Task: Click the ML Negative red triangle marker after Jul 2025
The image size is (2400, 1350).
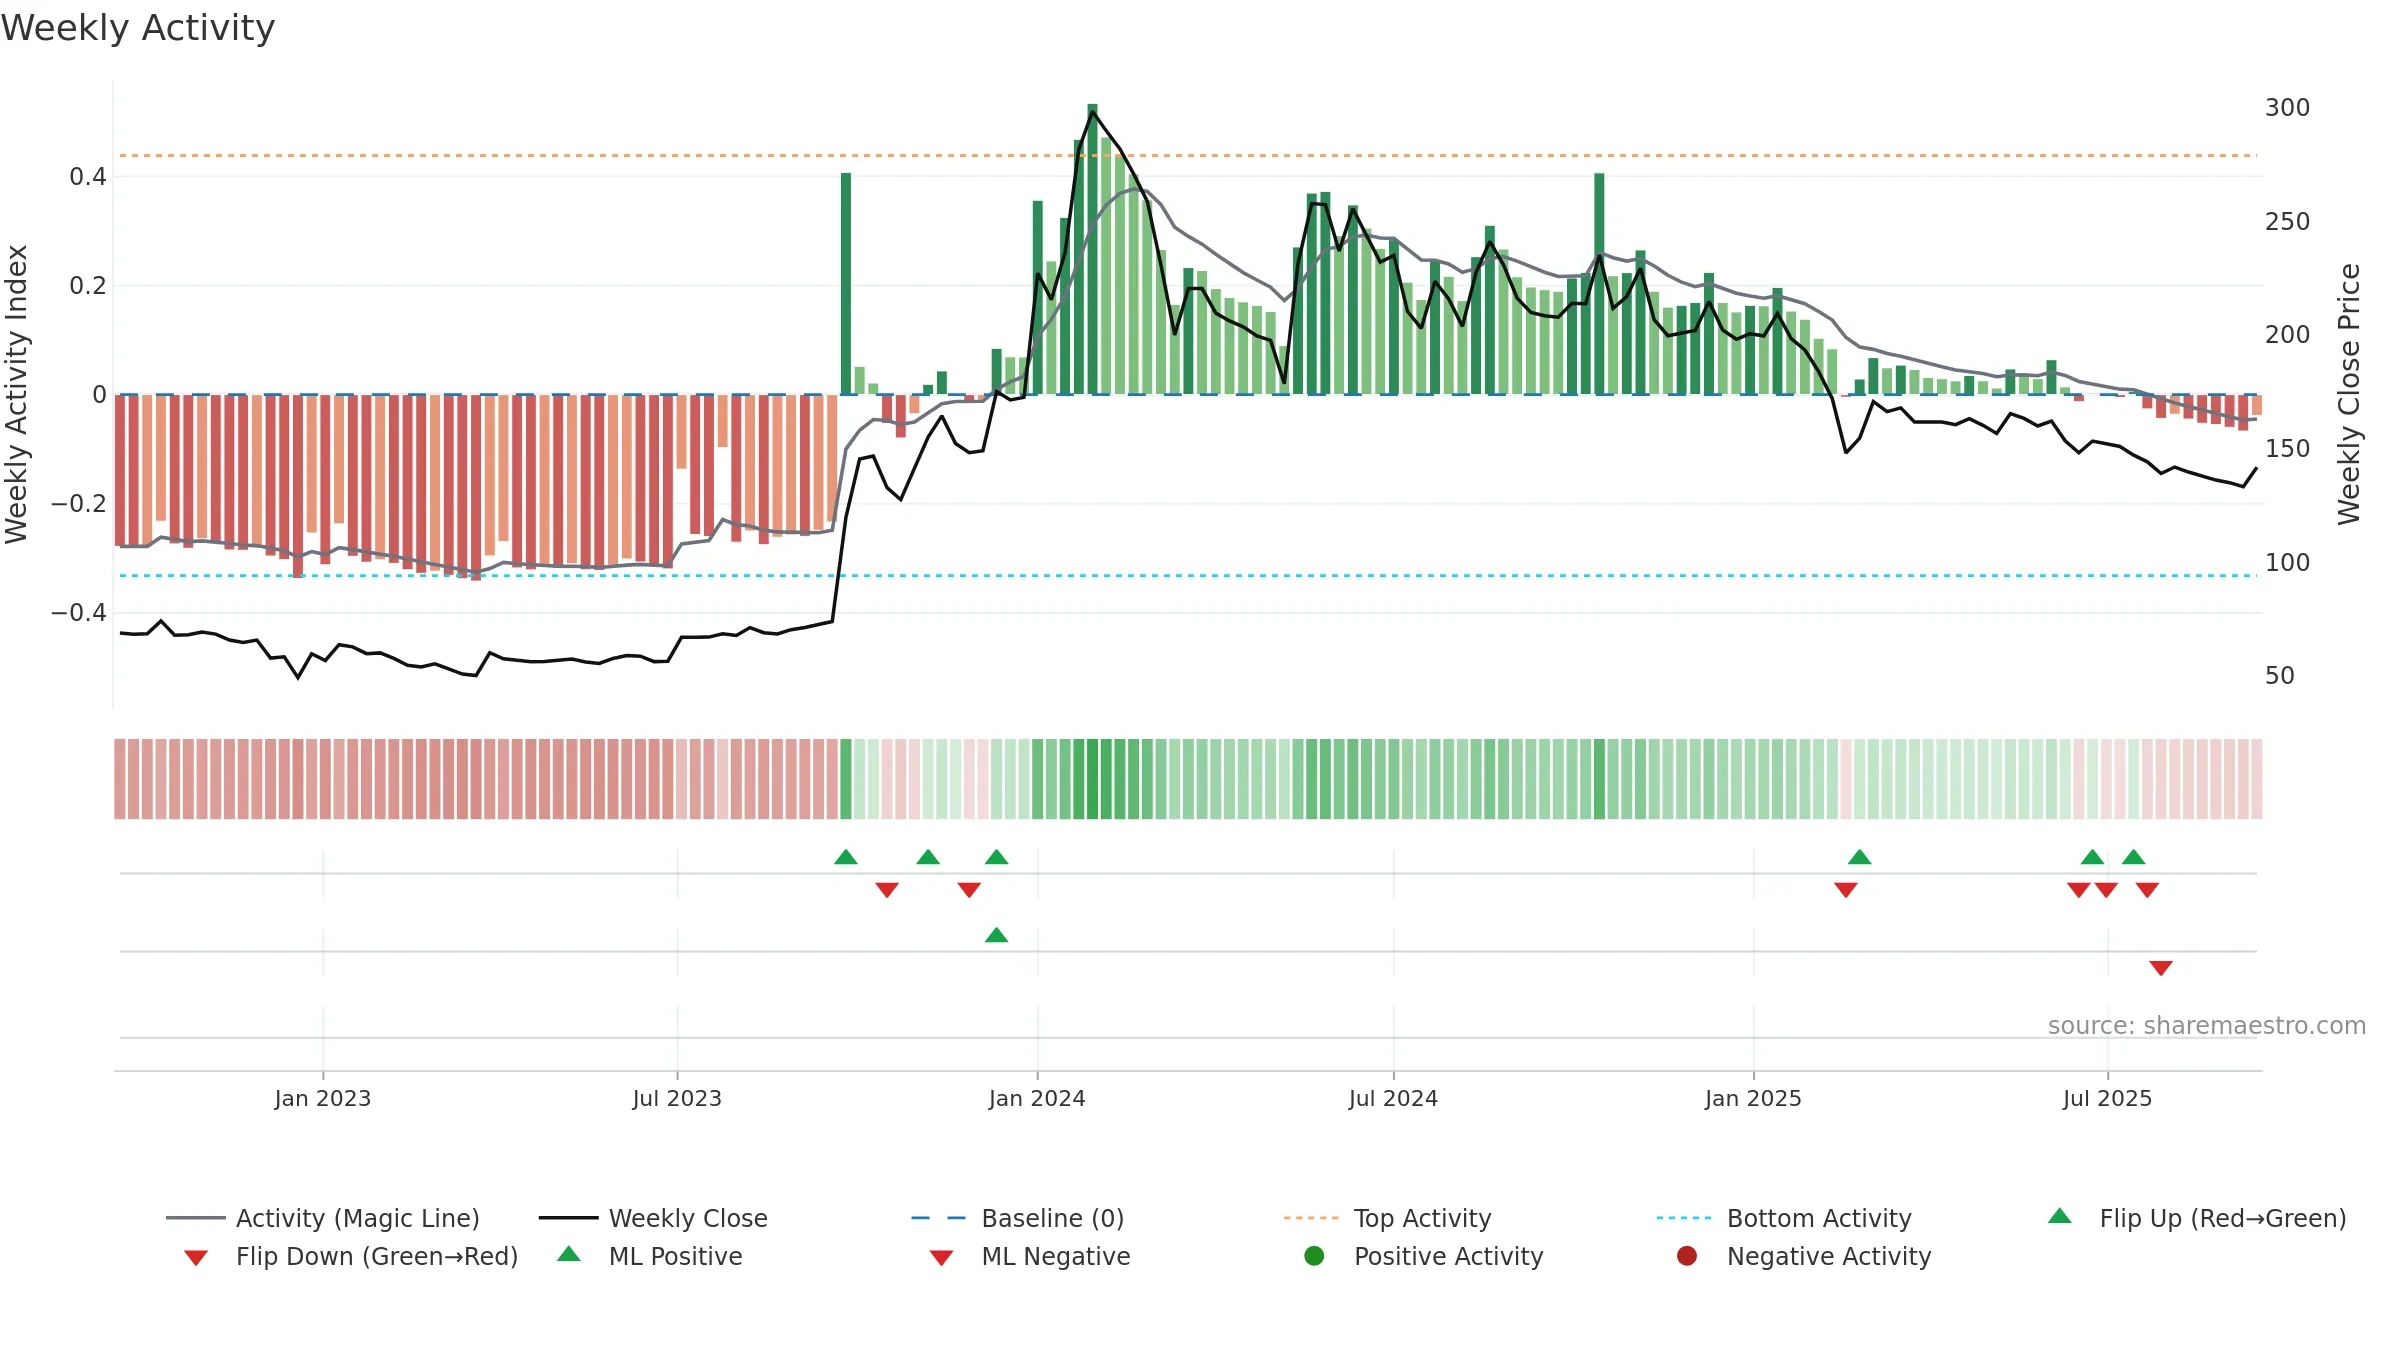Action: pos(2161,968)
